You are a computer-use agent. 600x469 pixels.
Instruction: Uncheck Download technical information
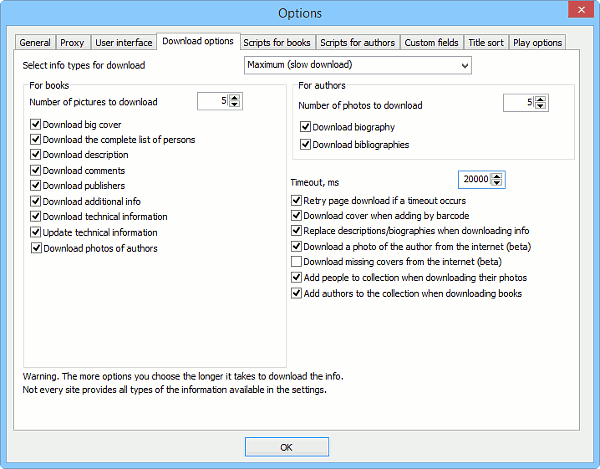click(x=36, y=217)
